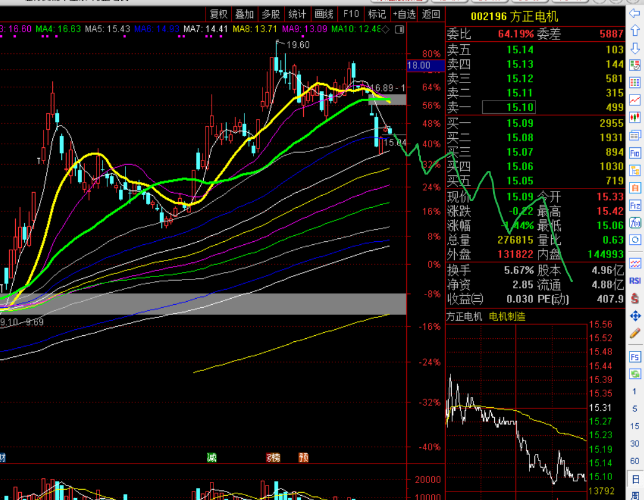Switch to 30-minute period
Screen dimensions: 644x500
pos(635,443)
